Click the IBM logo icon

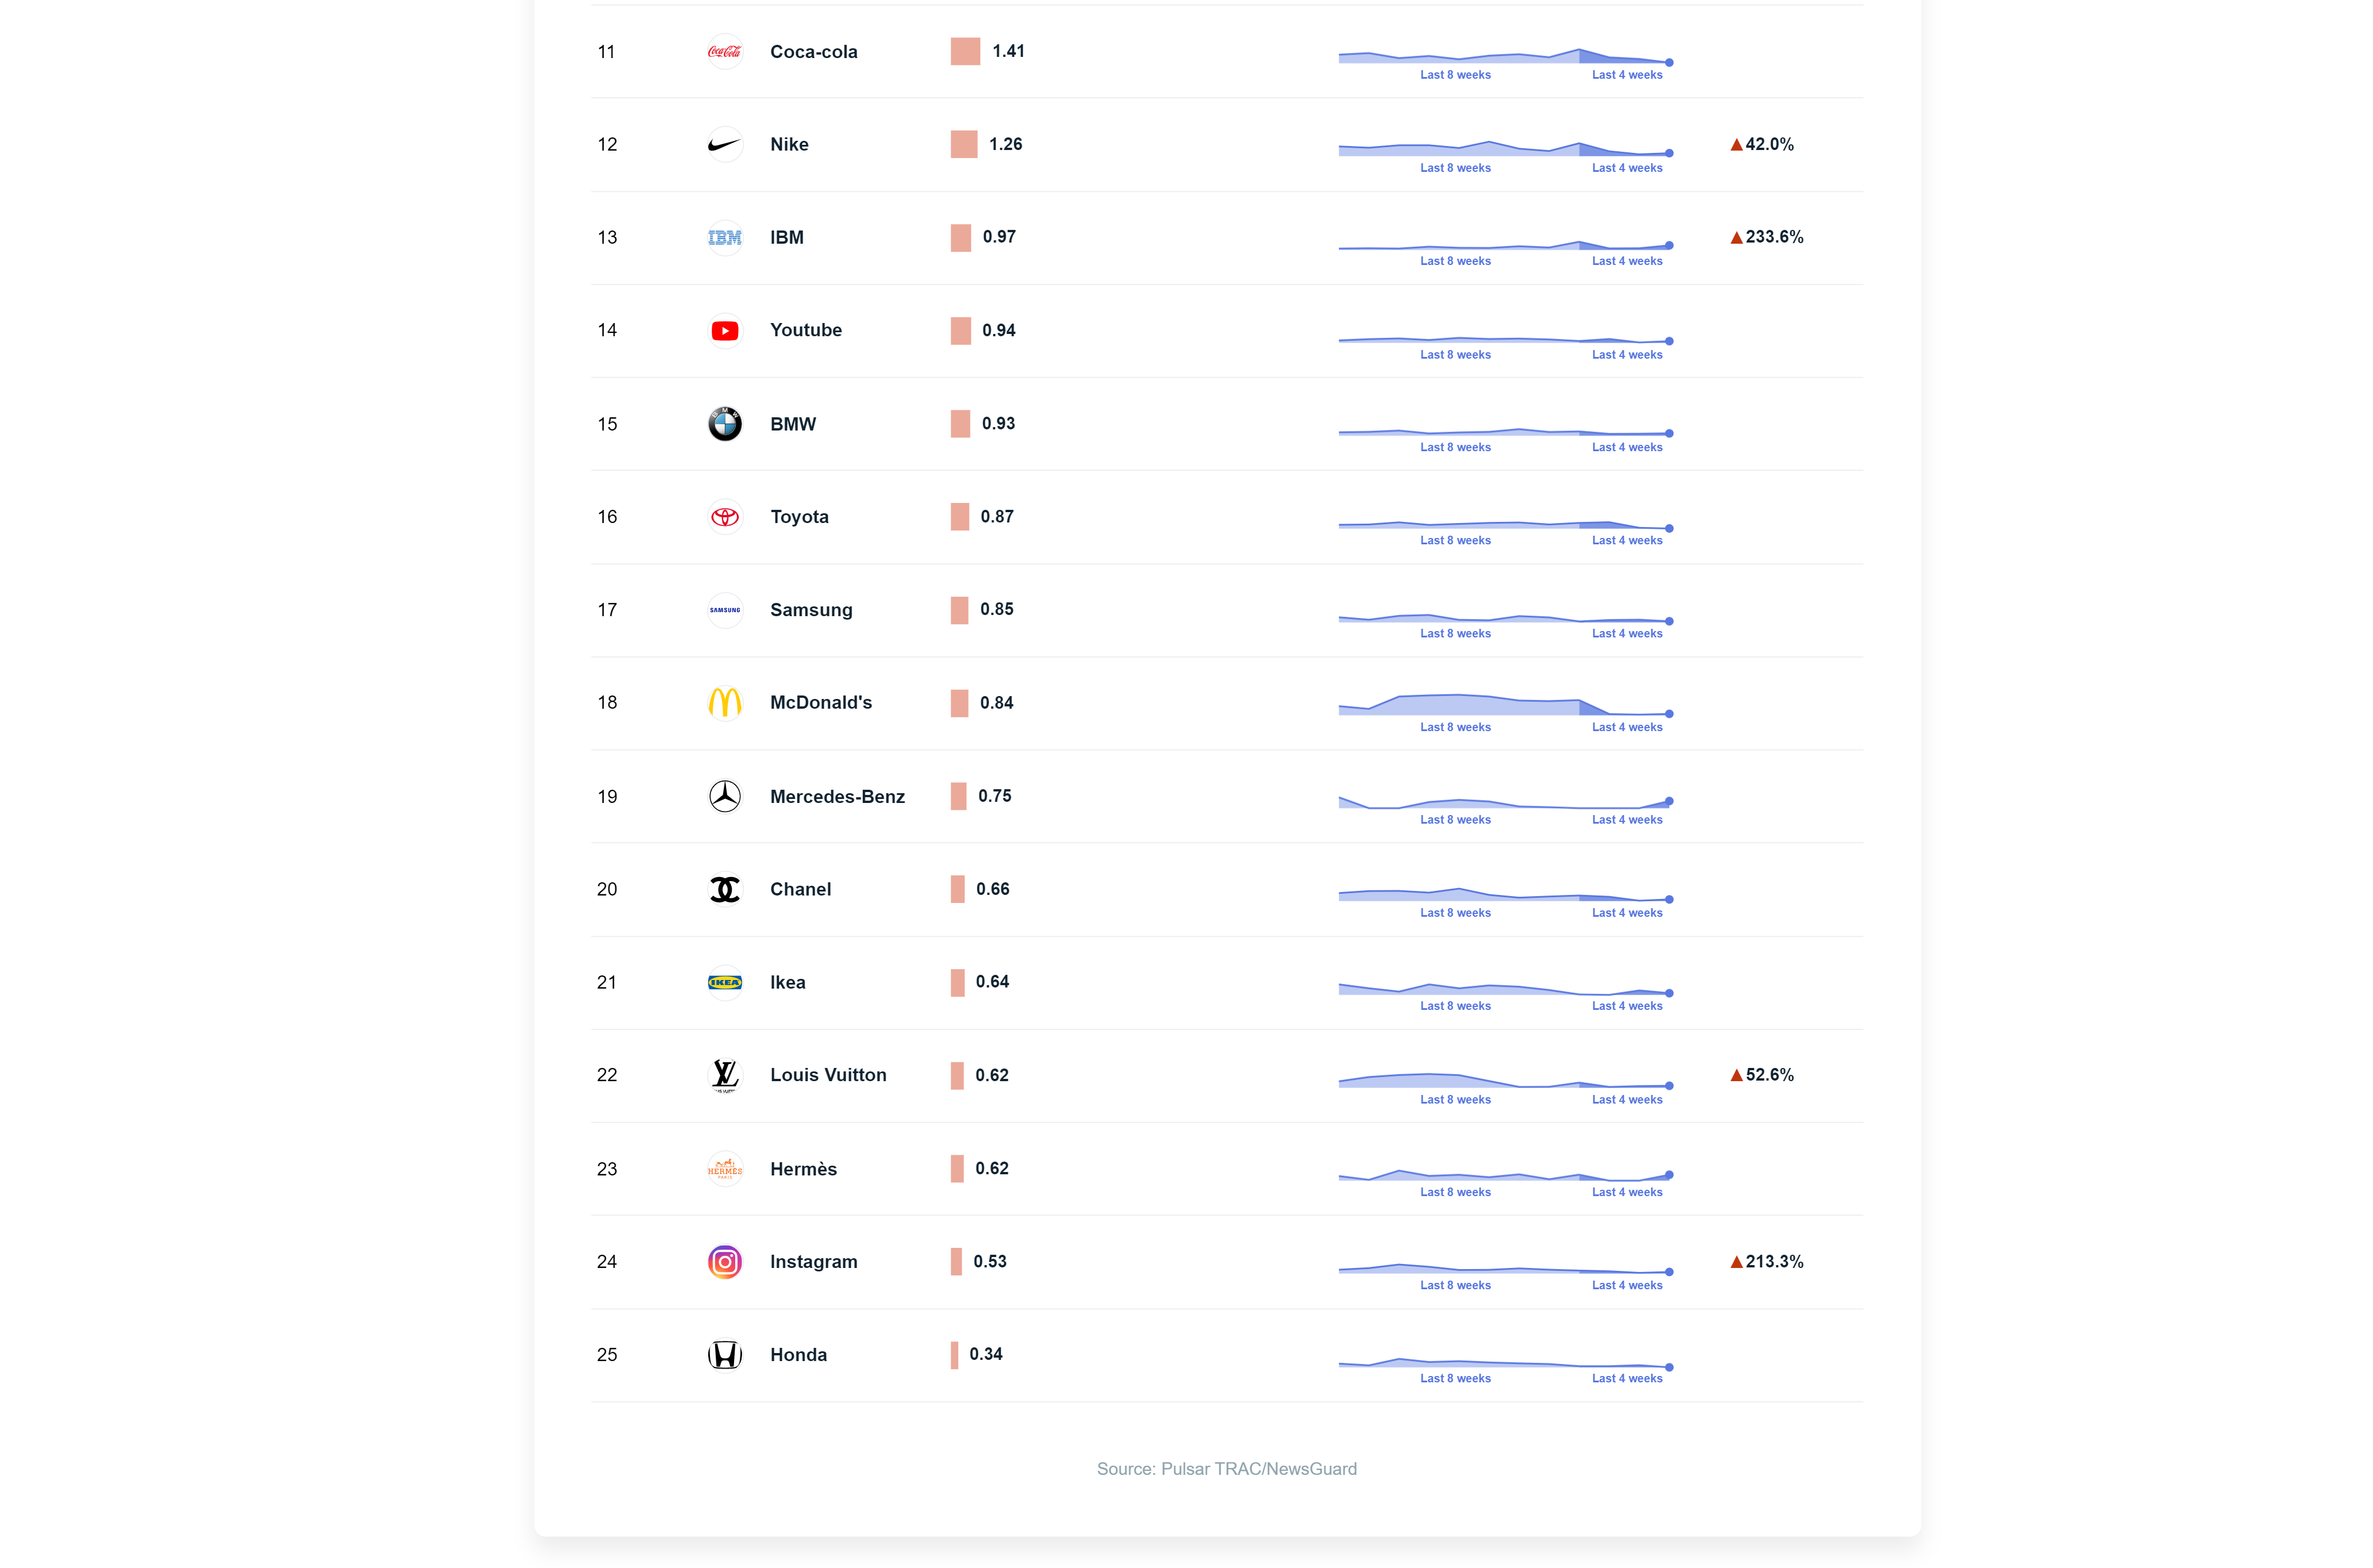coord(724,238)
